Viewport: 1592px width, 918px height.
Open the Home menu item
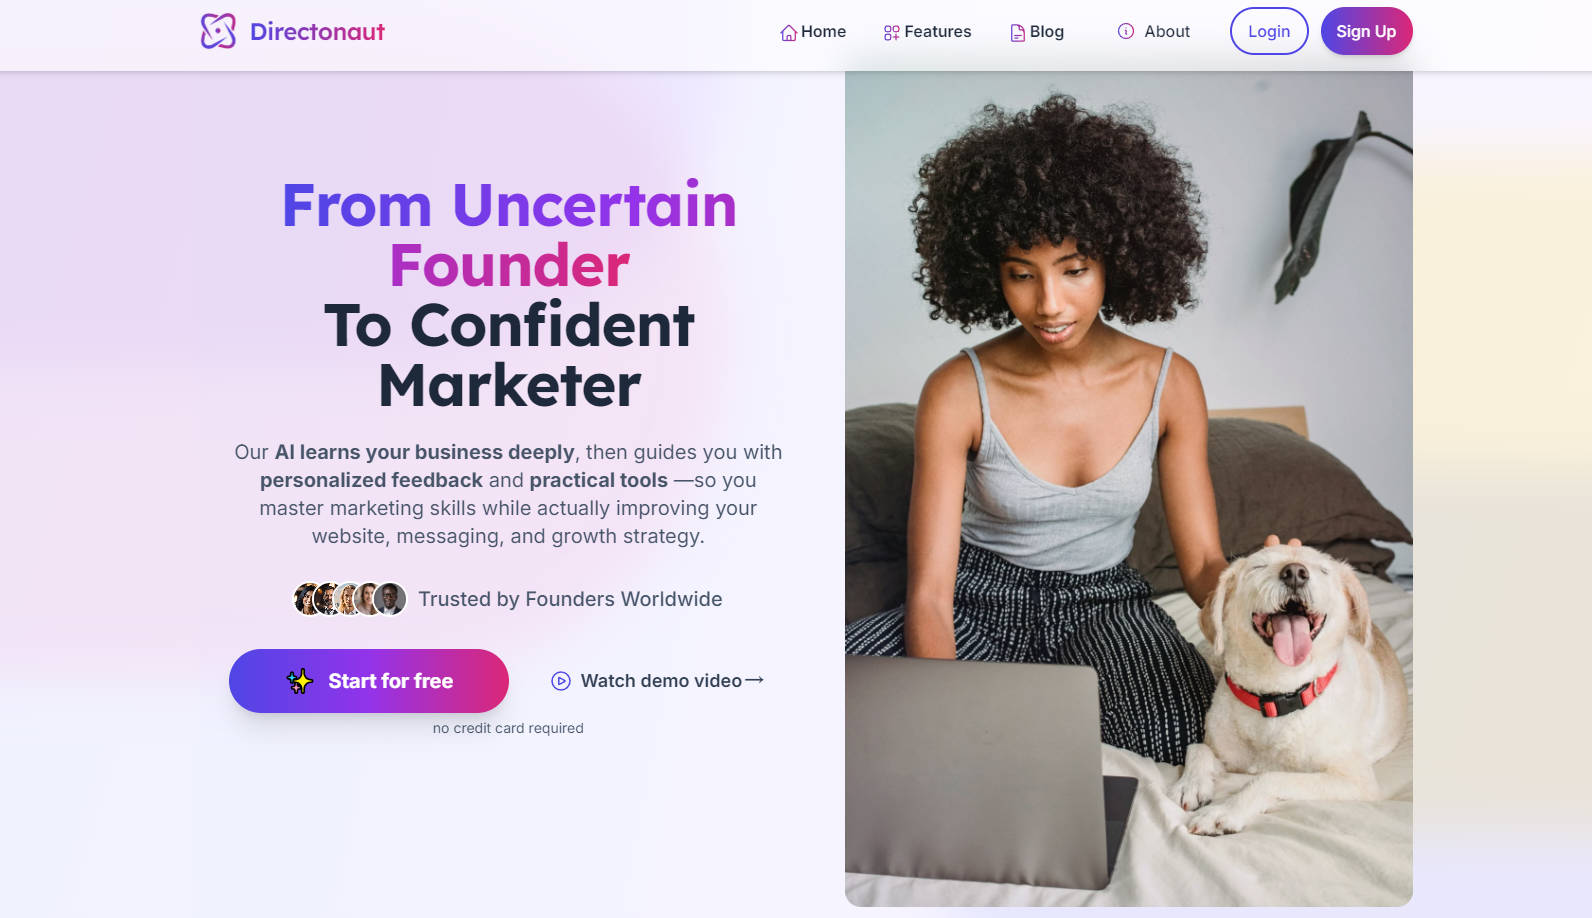(813, 32)
